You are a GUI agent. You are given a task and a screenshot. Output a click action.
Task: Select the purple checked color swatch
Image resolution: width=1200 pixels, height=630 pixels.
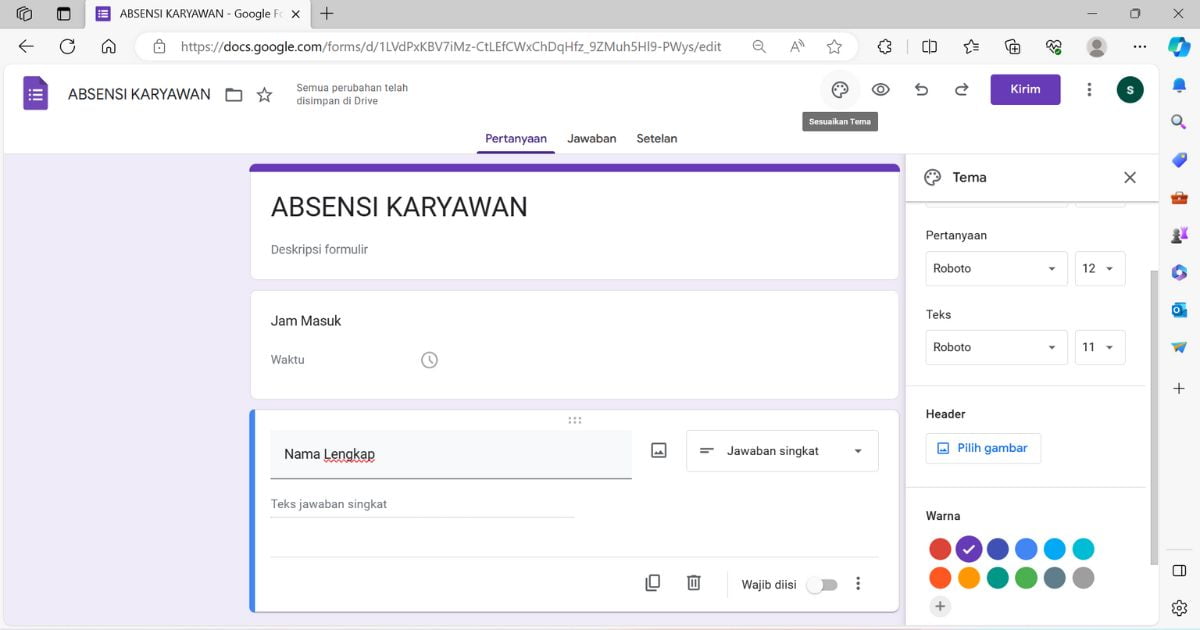click(x=968, y=549)
